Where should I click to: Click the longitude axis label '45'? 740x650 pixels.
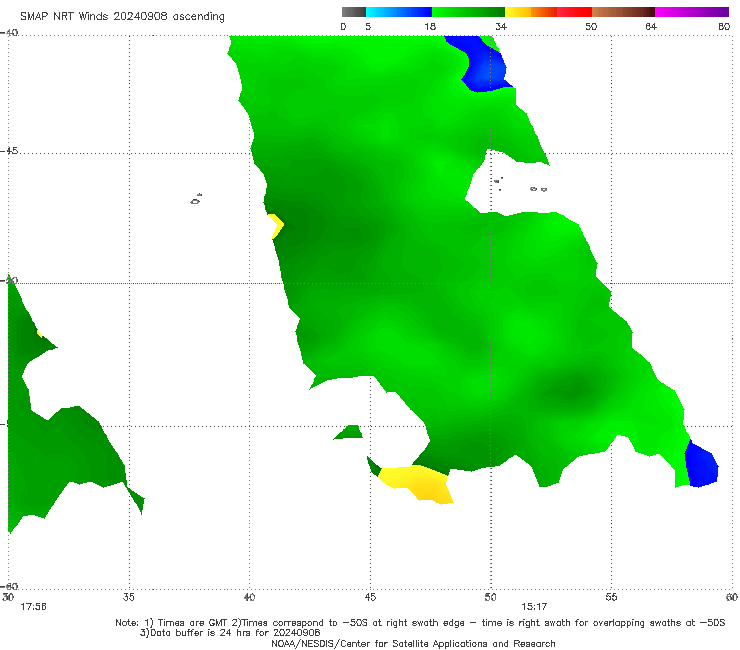click(370, 597)
